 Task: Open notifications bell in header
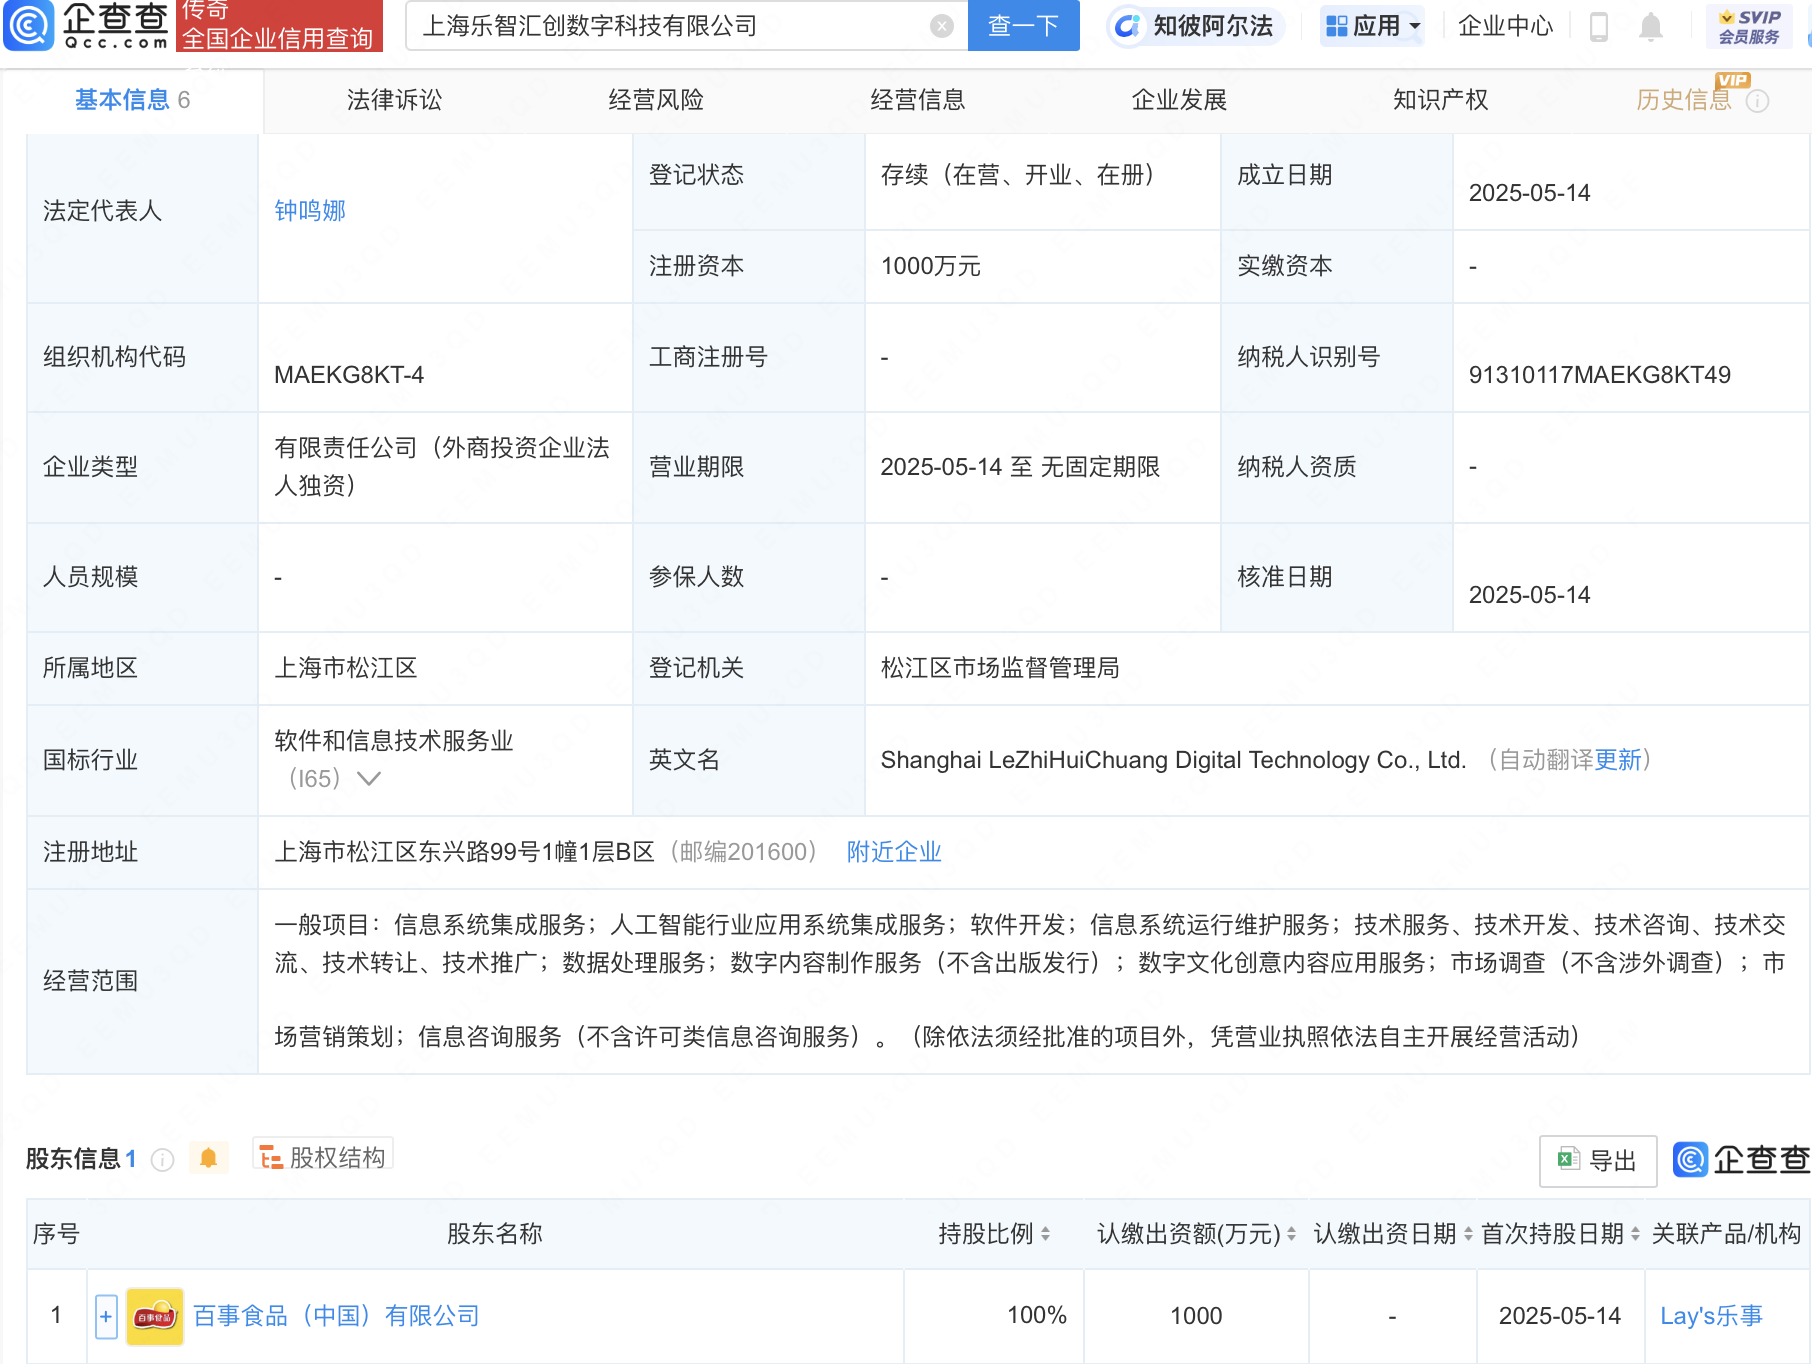click(1651, 27)
